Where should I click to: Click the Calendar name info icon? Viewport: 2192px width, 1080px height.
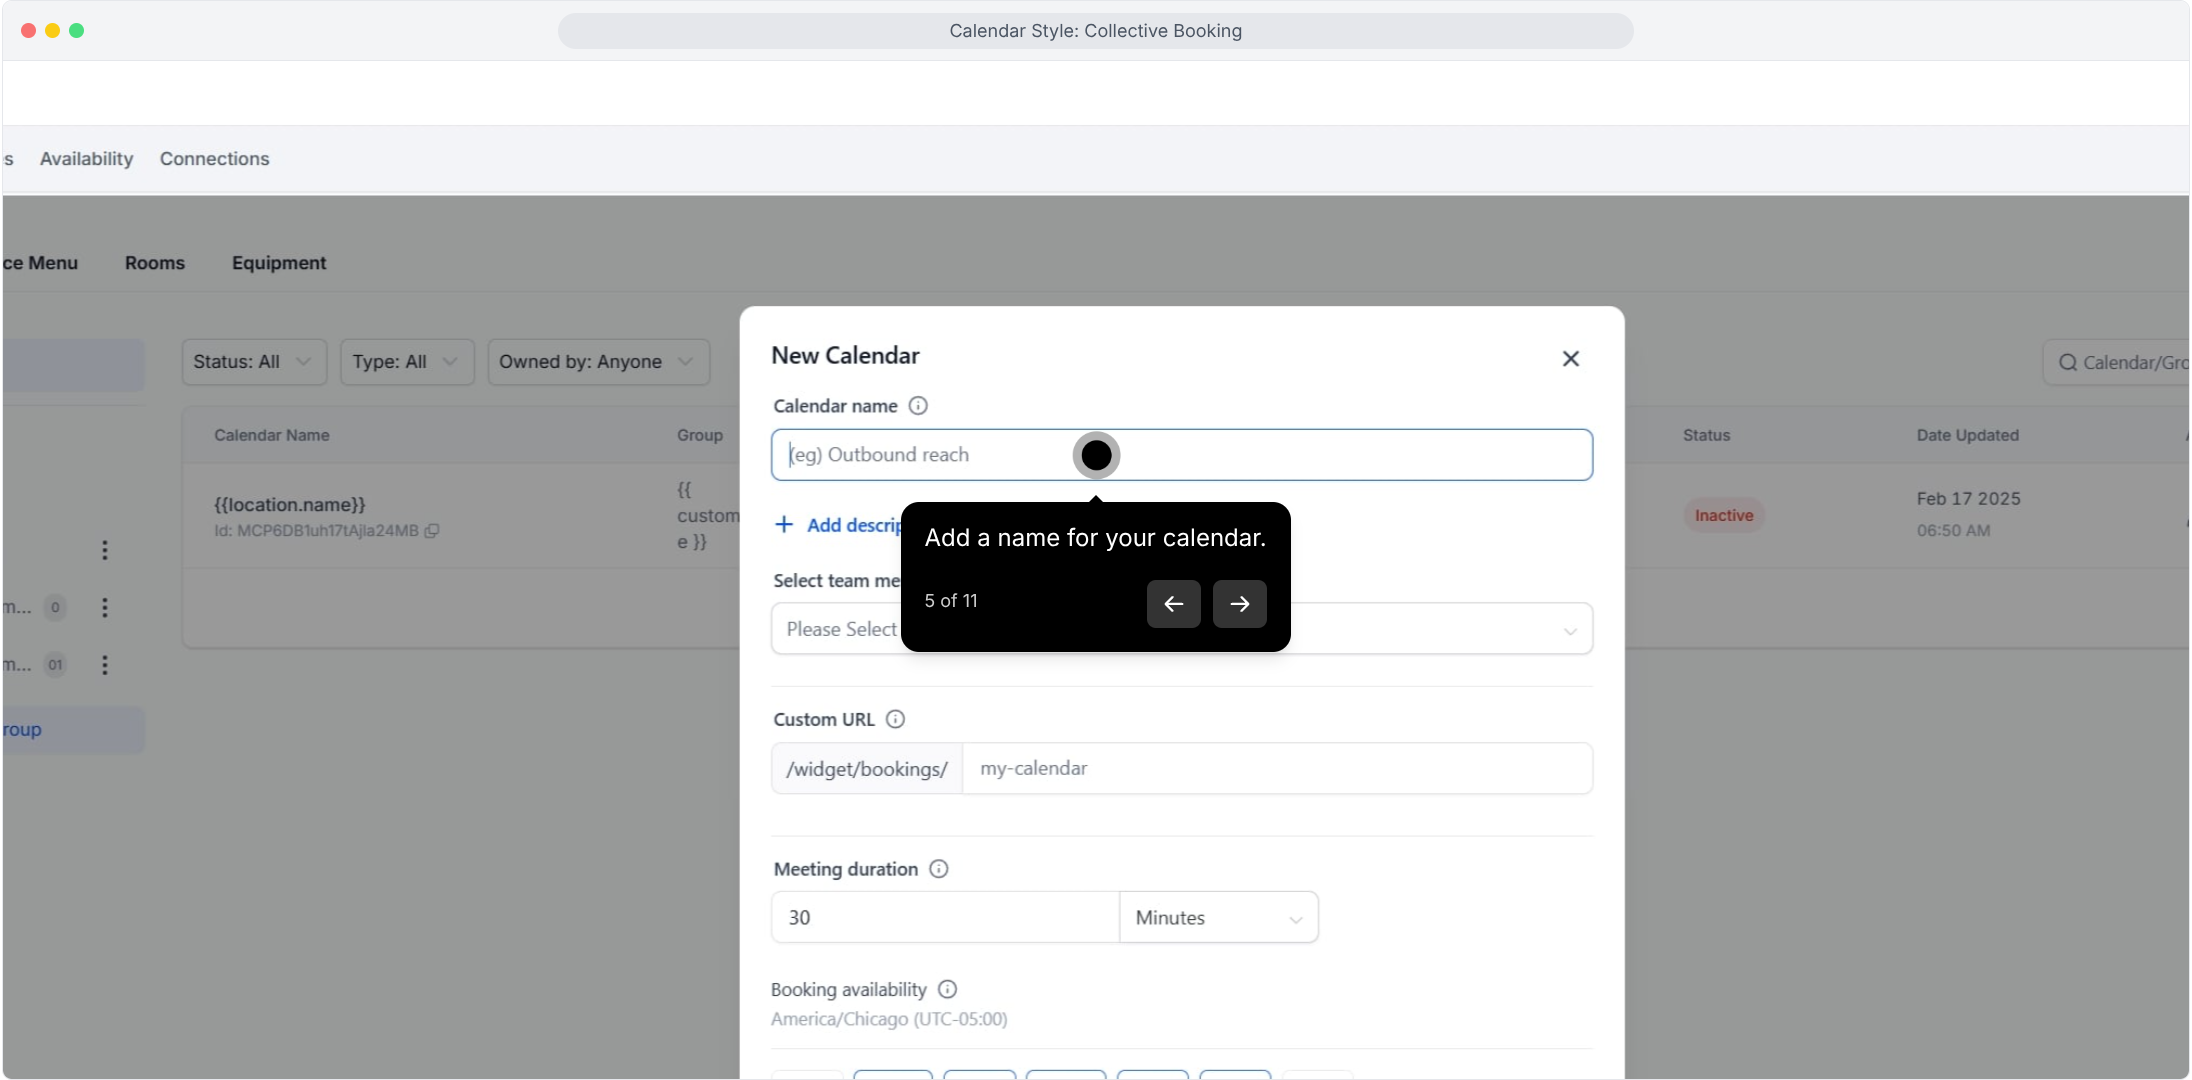[x=917, y=406]
